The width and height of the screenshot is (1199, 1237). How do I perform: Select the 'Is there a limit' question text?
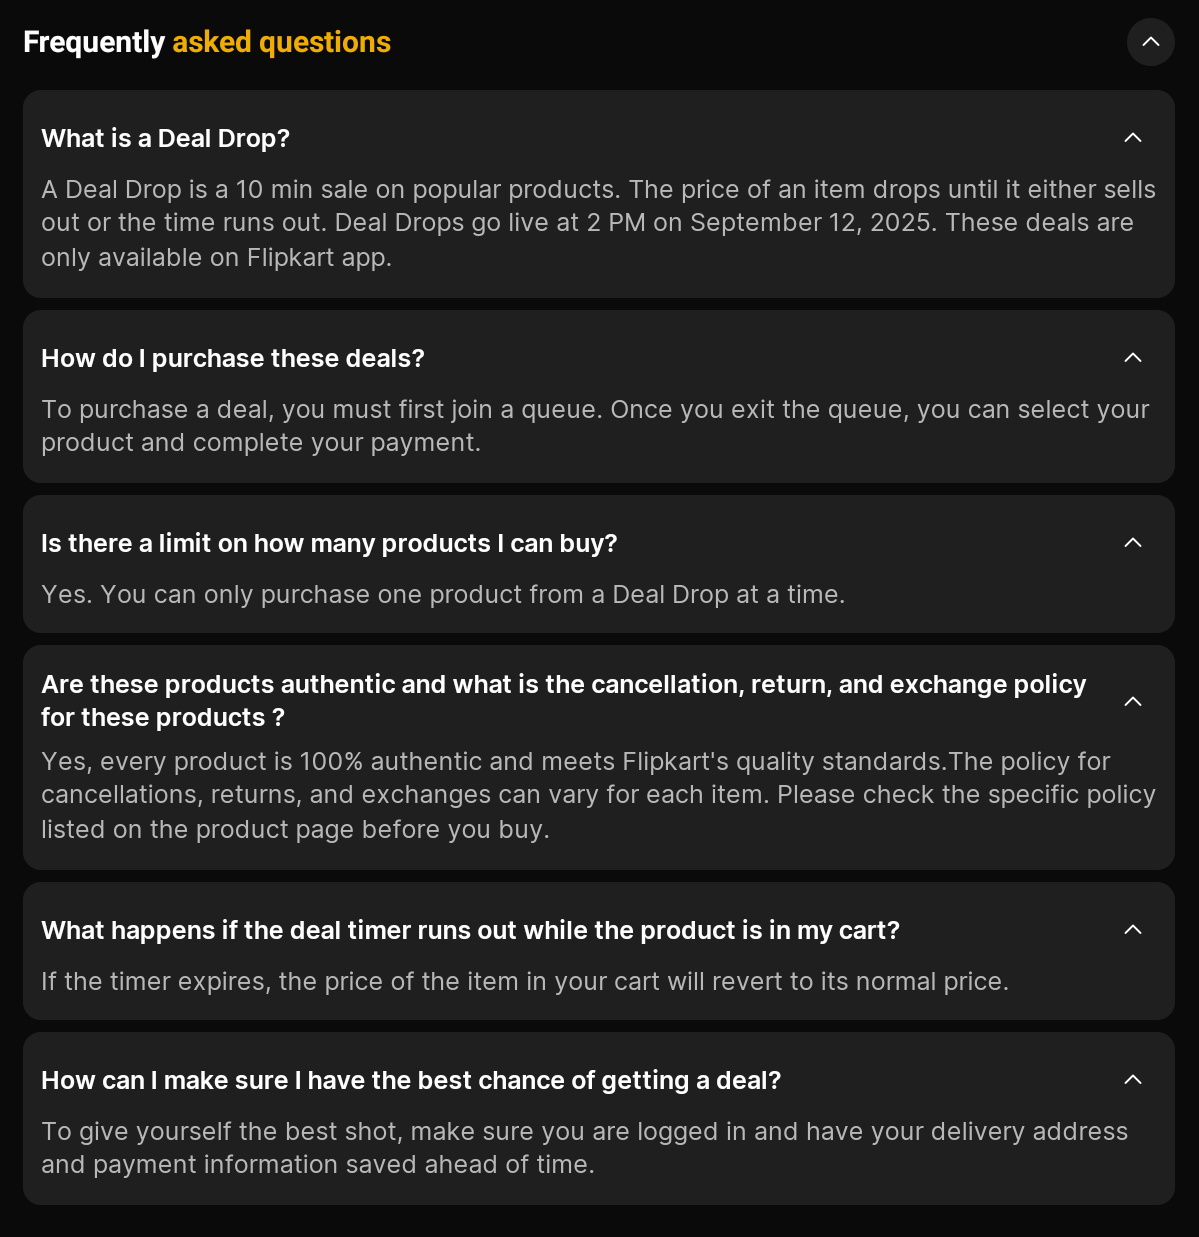[x=329, y=543]
